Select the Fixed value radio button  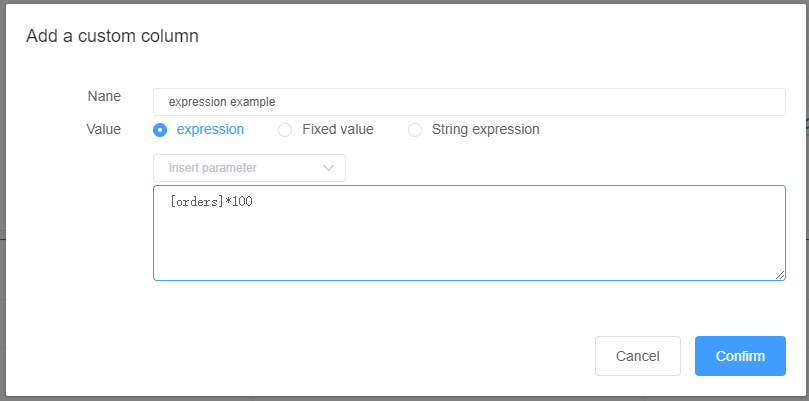pos(285,130)
